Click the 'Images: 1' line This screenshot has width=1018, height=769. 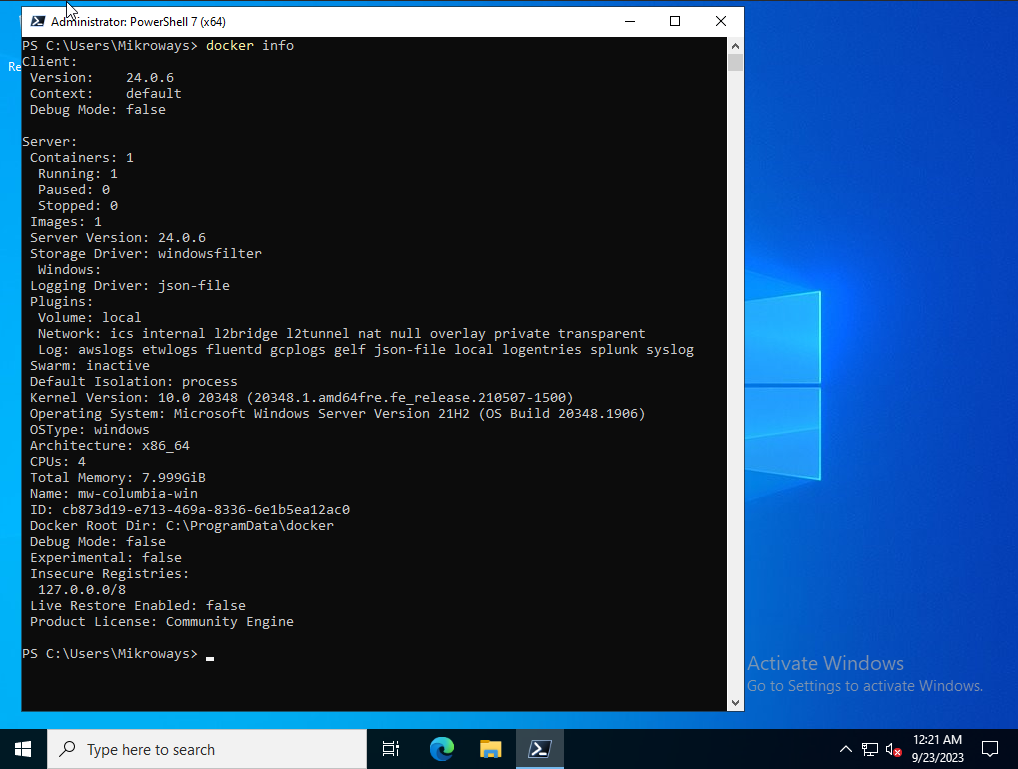[x=66, y=222]
